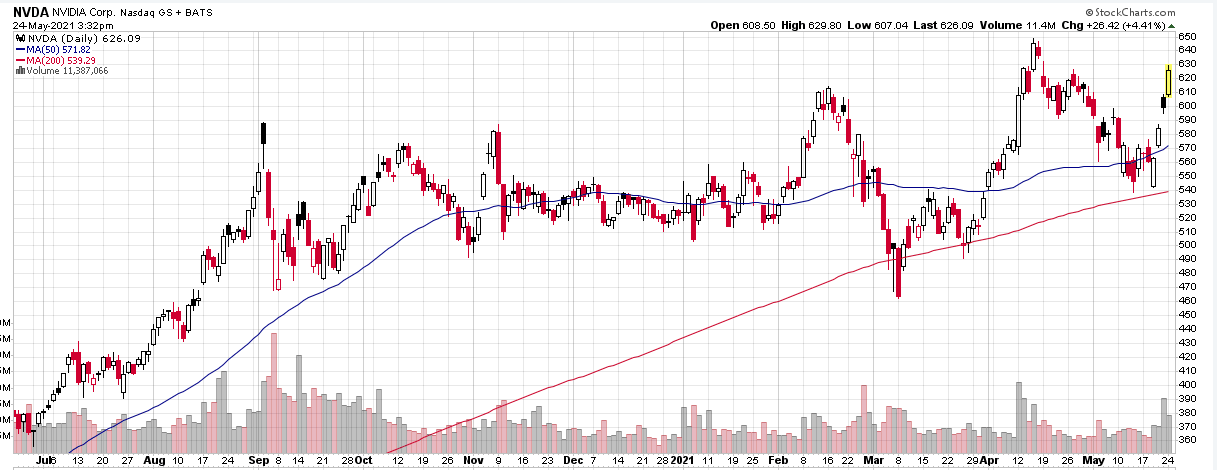Click the Nov label on the date axis
This screenshot has width=1217, height=470.
[x=474, y=461]
